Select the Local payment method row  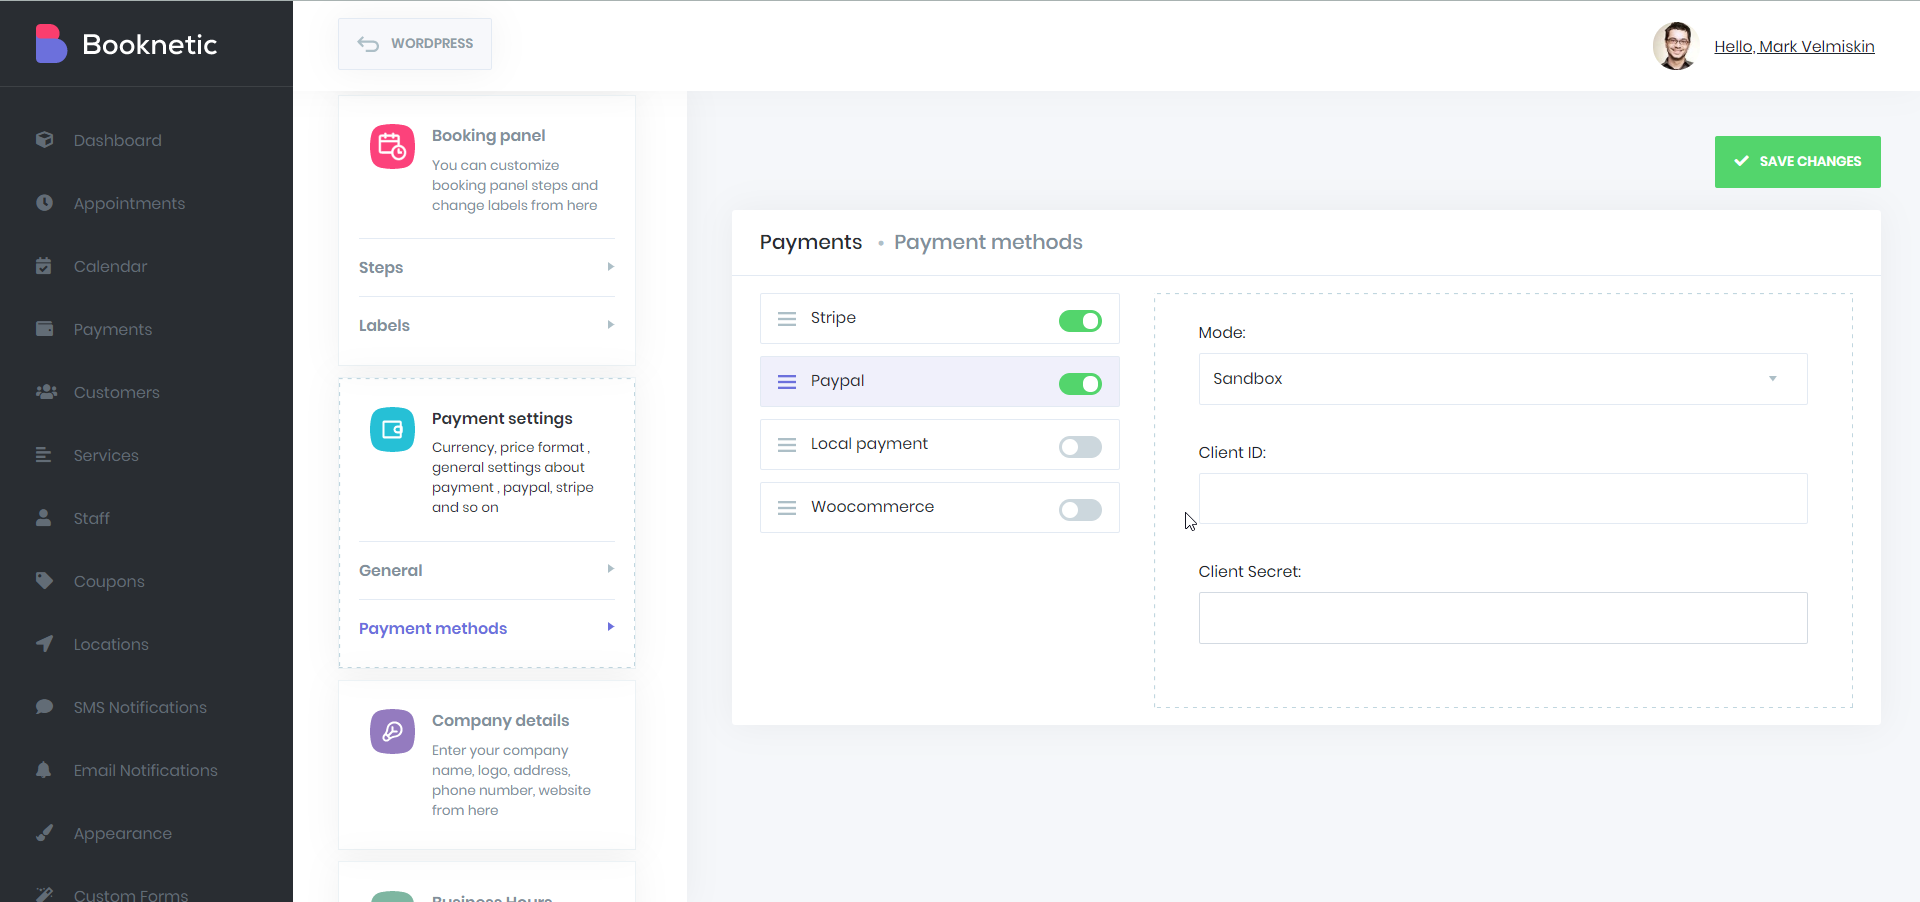click(x=940, y=445)
